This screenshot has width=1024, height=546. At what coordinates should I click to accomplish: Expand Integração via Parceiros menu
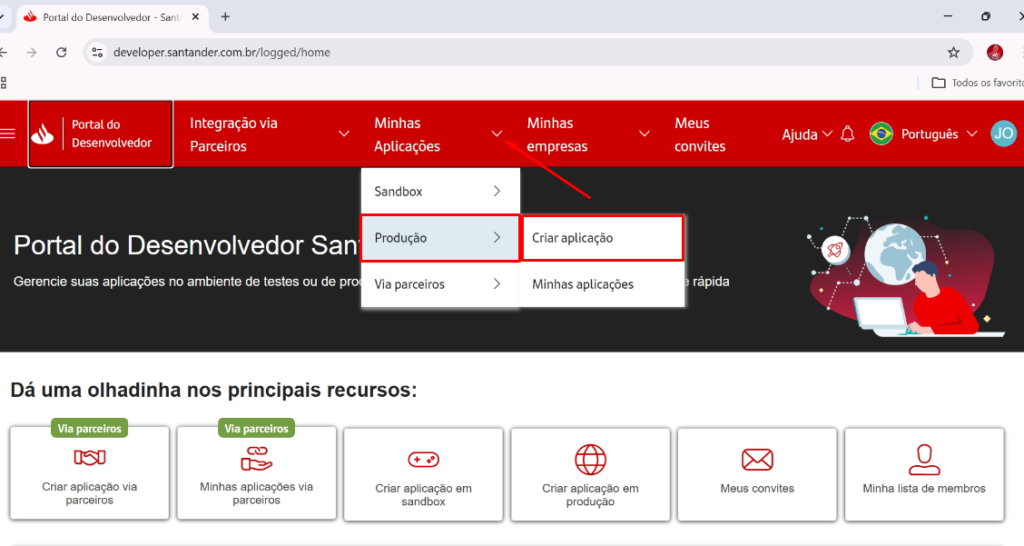pos(270,134)
